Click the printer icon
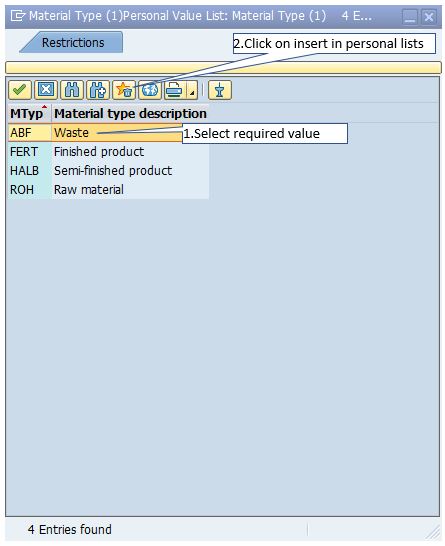The image size is (445, 546). (175, 90)
